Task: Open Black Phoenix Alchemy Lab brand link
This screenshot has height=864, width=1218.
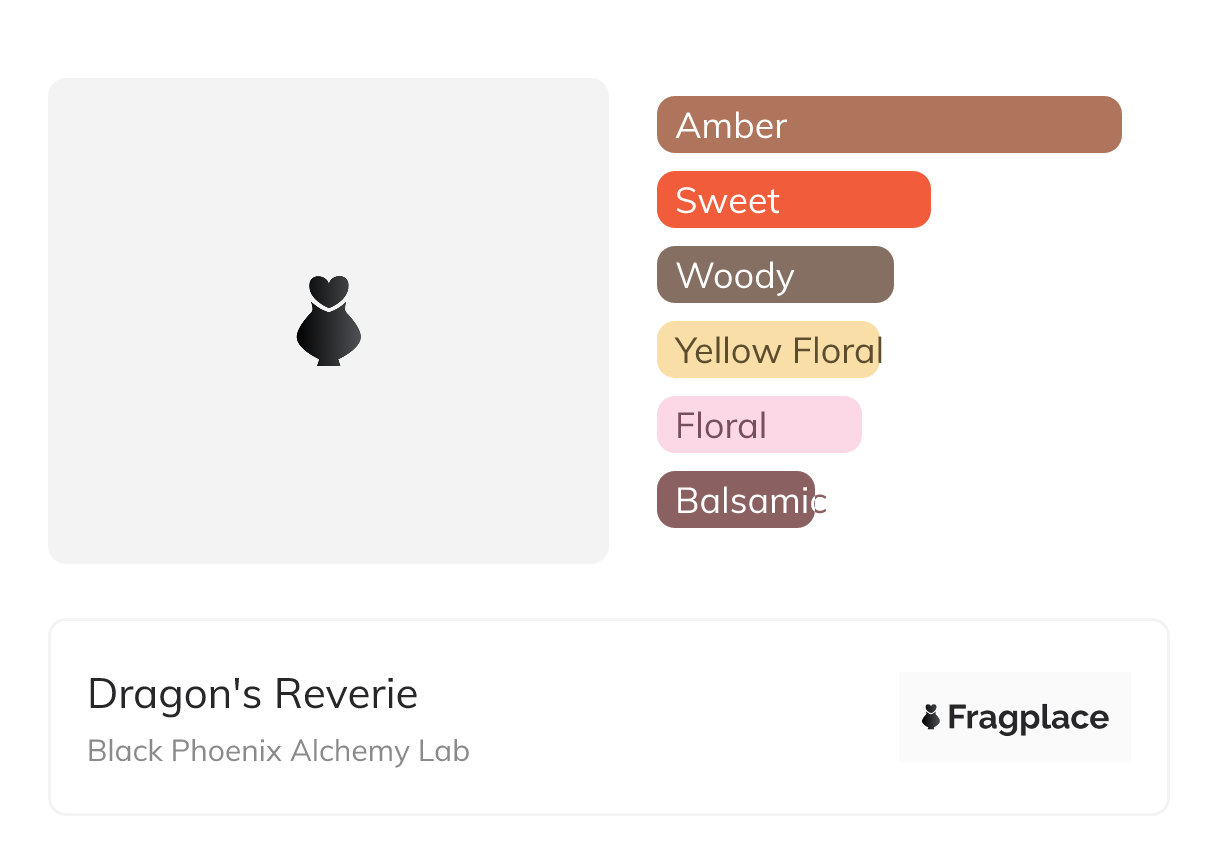Action: [x=278, y=751]
